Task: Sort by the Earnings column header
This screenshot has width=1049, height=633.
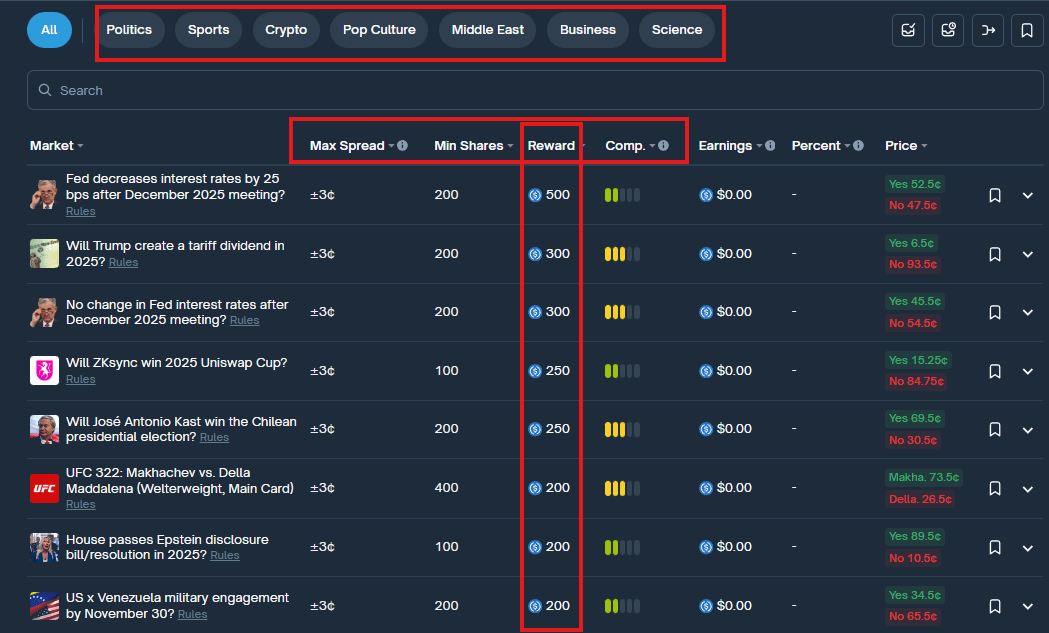Action: (730, 145)
